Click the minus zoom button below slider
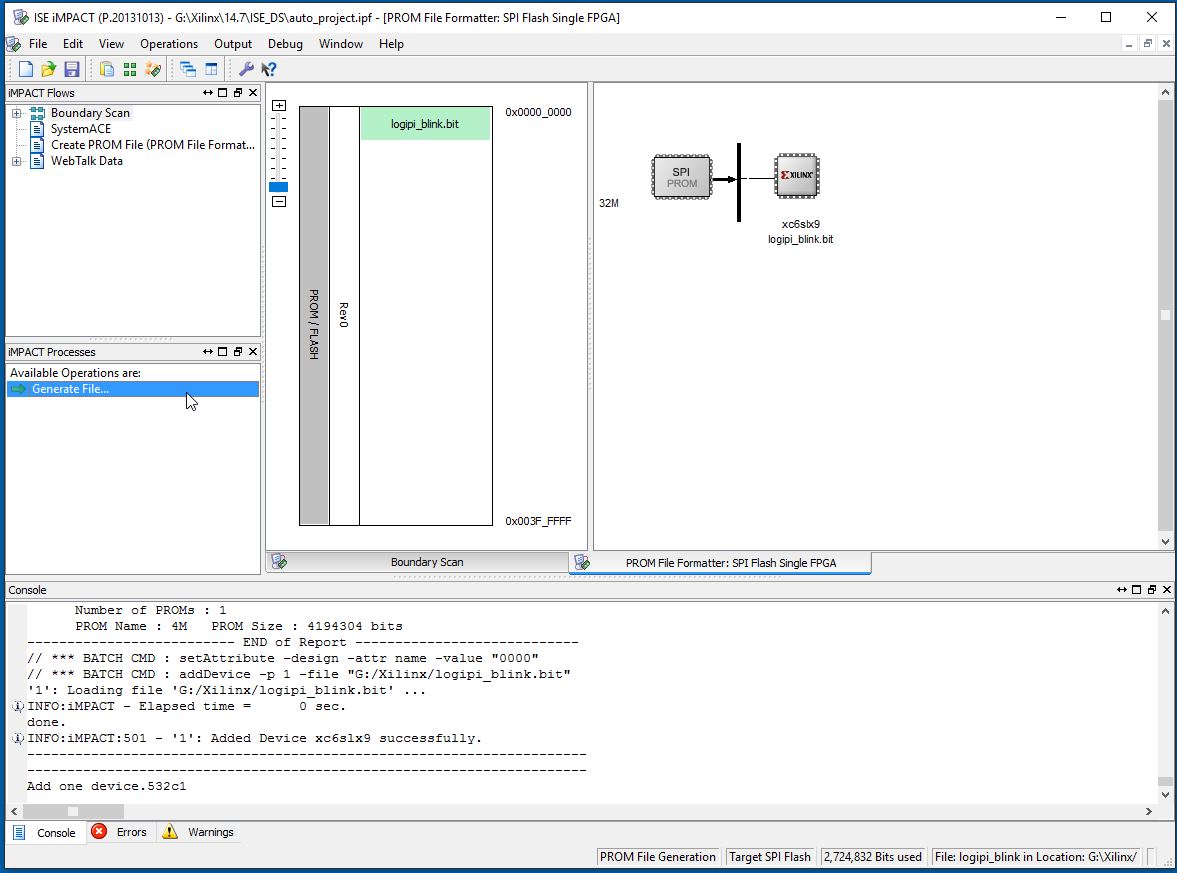The height and width of the screenshot is (873, 1177). pos(279,201)
